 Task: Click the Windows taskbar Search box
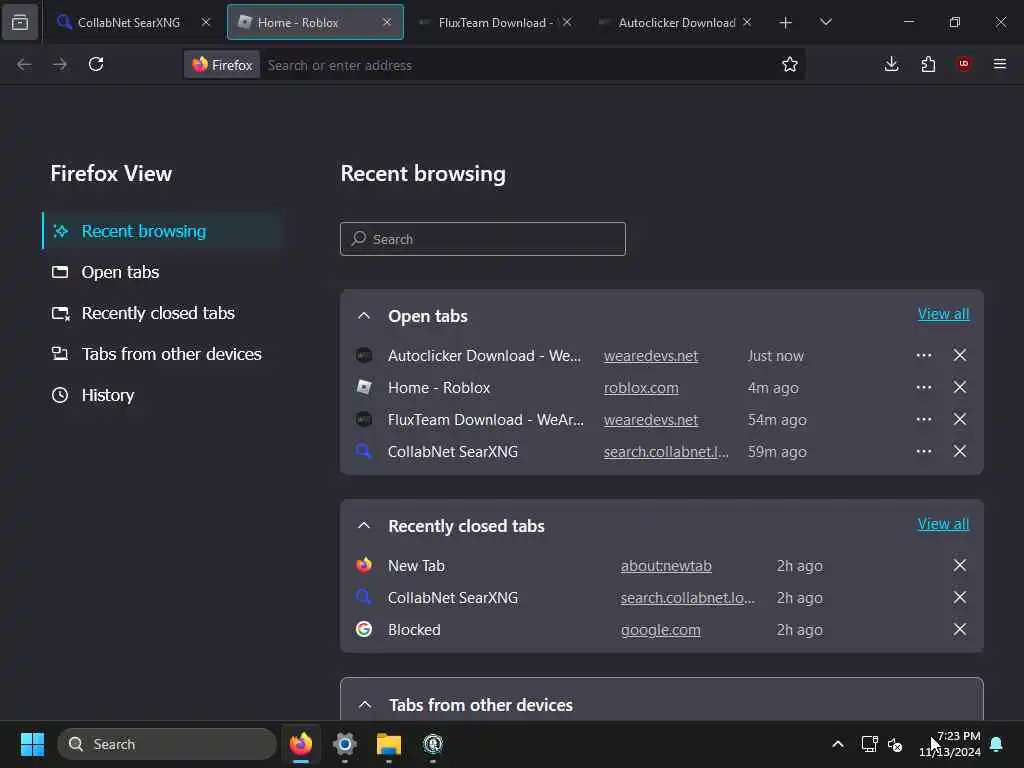(167, 744)
